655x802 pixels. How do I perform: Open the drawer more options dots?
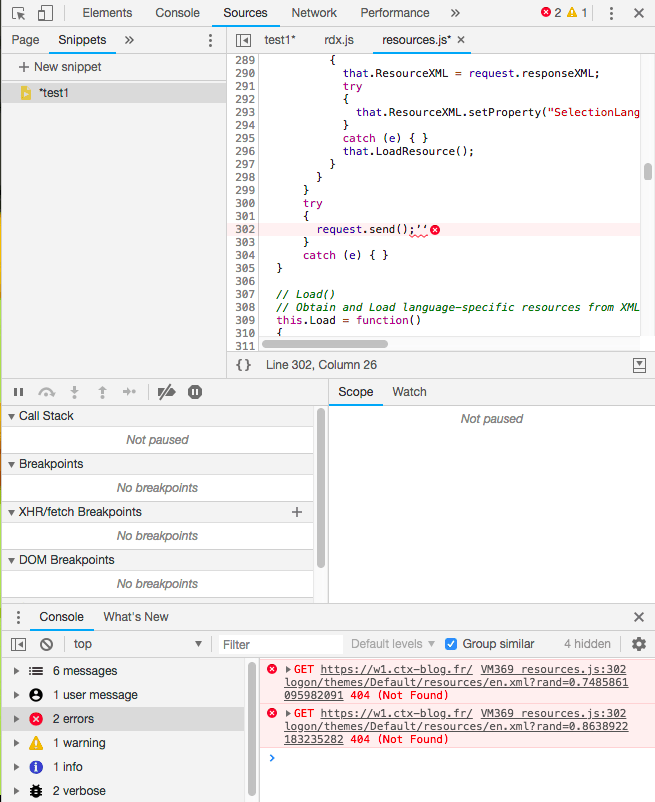(18, 617)
